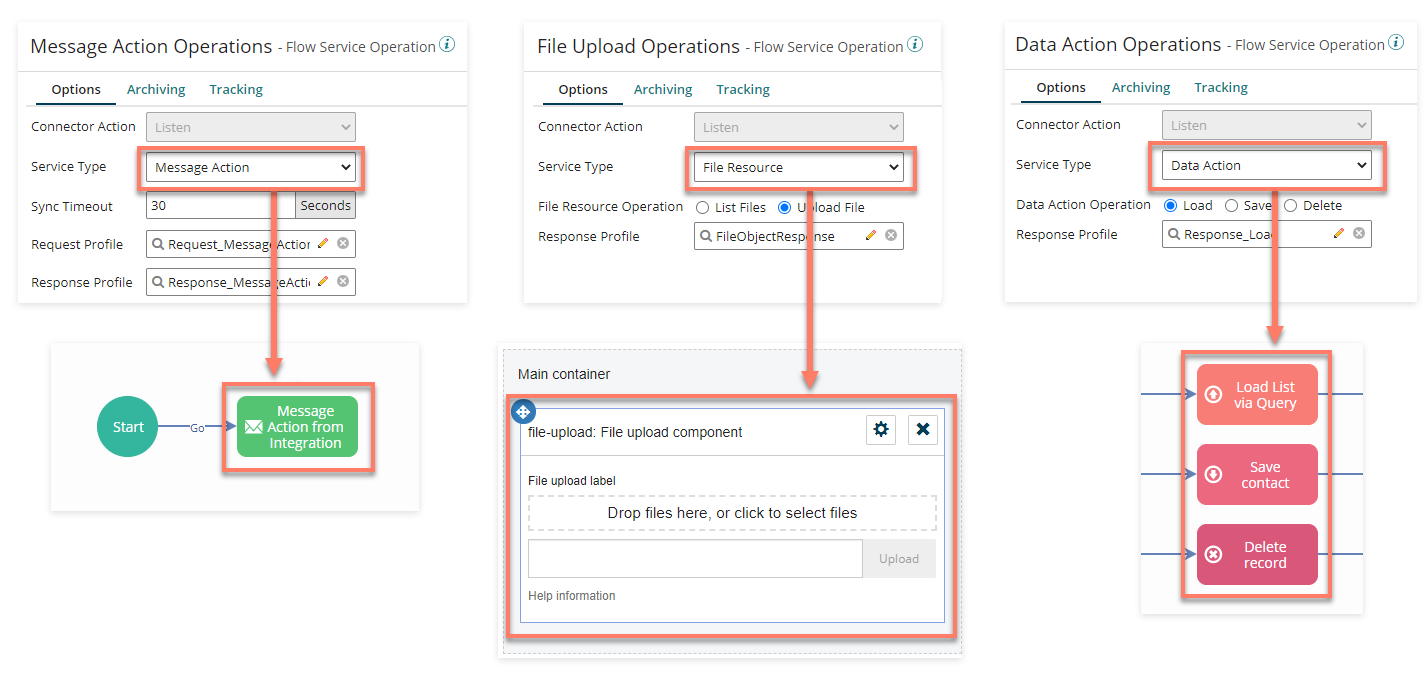
Task: Clear the Response_MessageAction profile field
Action: coord(343,282)
